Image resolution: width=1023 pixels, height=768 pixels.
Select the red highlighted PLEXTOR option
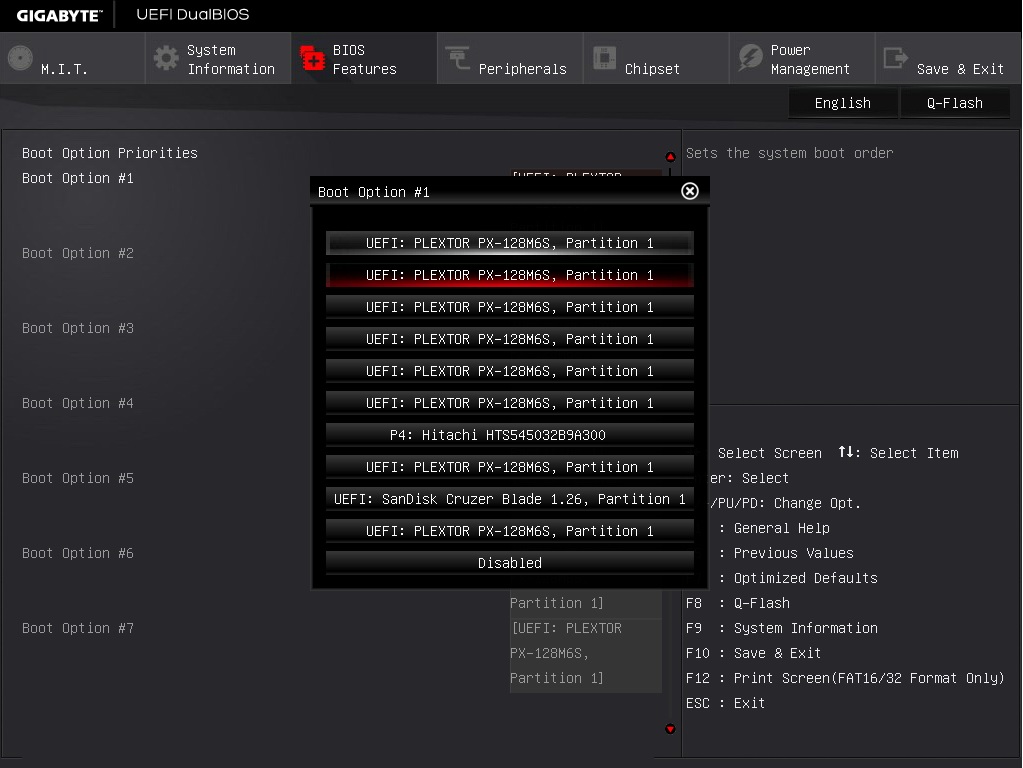(510, 275)
